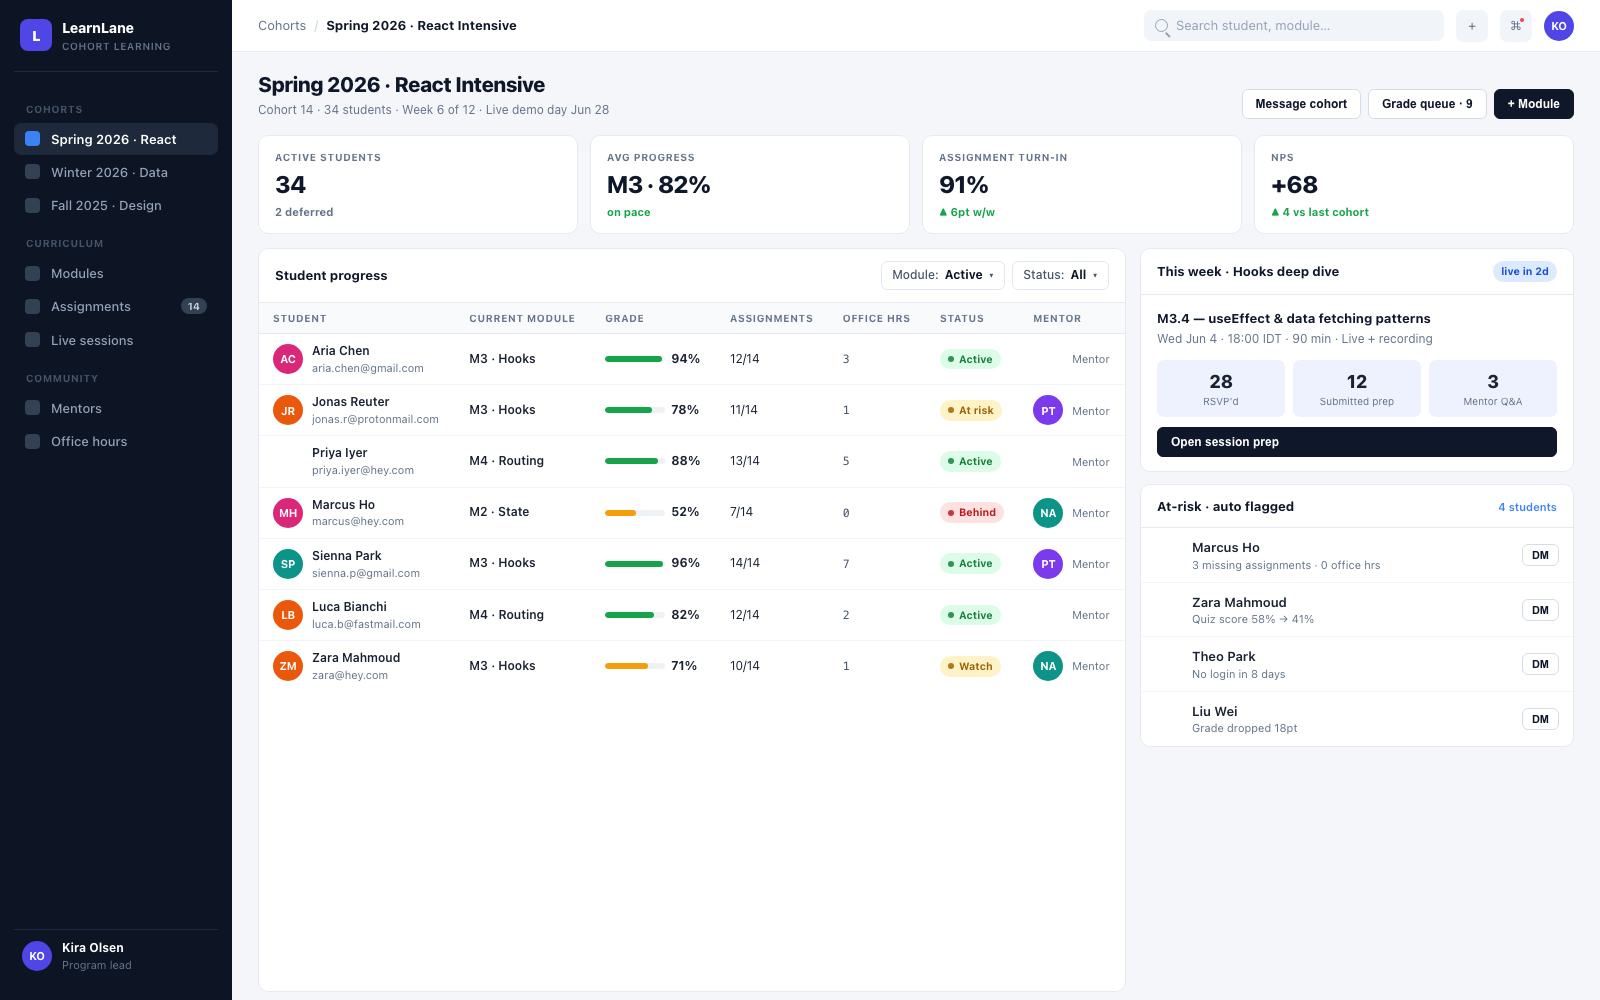Select Winter 2026 · Data cohort
The image size is (1600, 1000).
coord(116,172)
